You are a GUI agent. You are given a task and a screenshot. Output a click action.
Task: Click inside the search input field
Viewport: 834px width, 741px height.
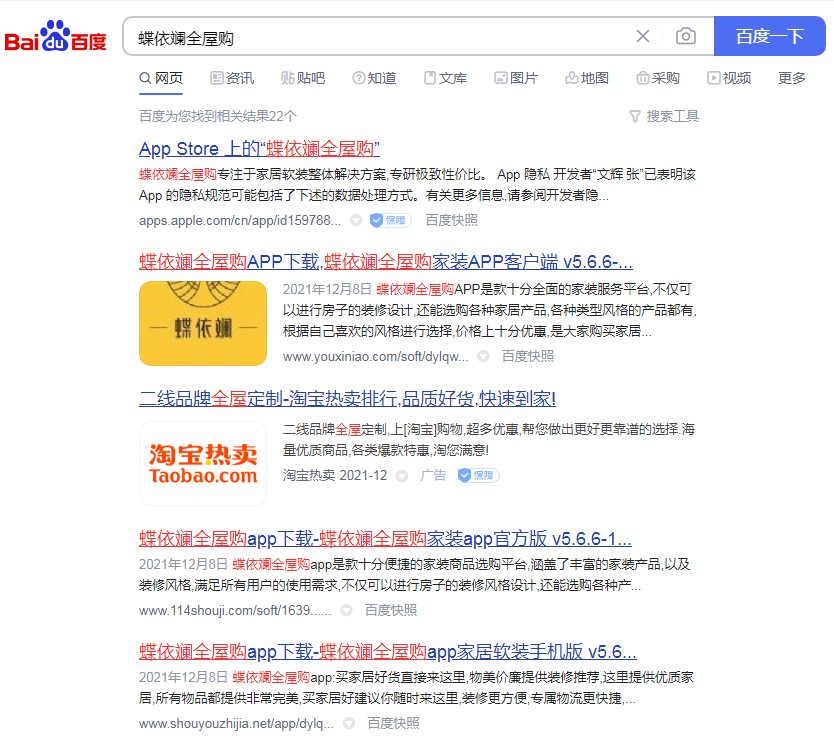coord(380,37)
